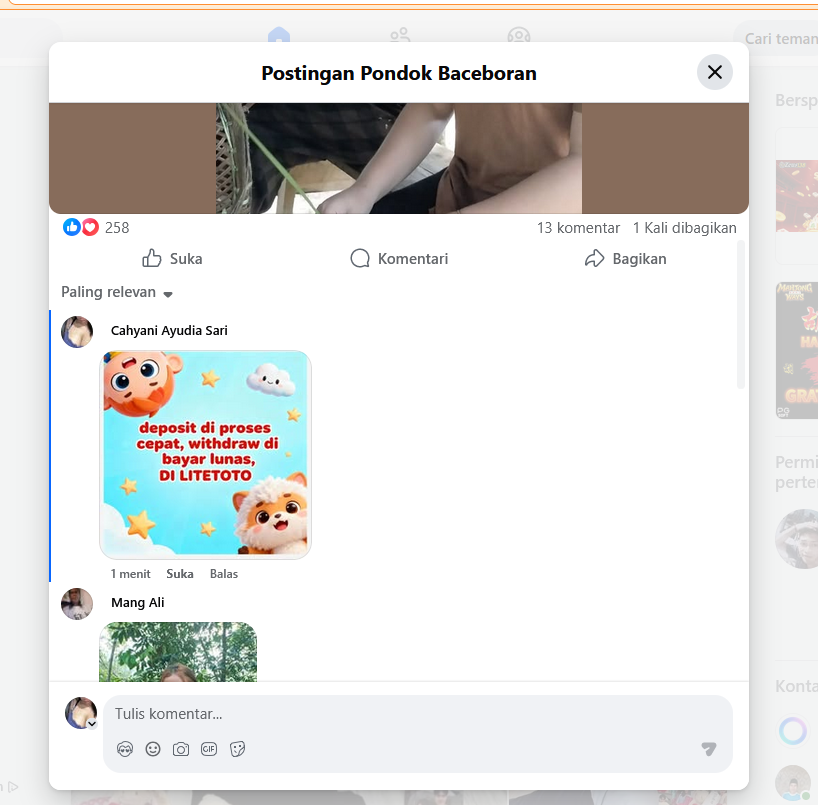Open the 258 reactions count
Image resolution: width=818 pixels, height=805 pixels.
pos(117,227)
